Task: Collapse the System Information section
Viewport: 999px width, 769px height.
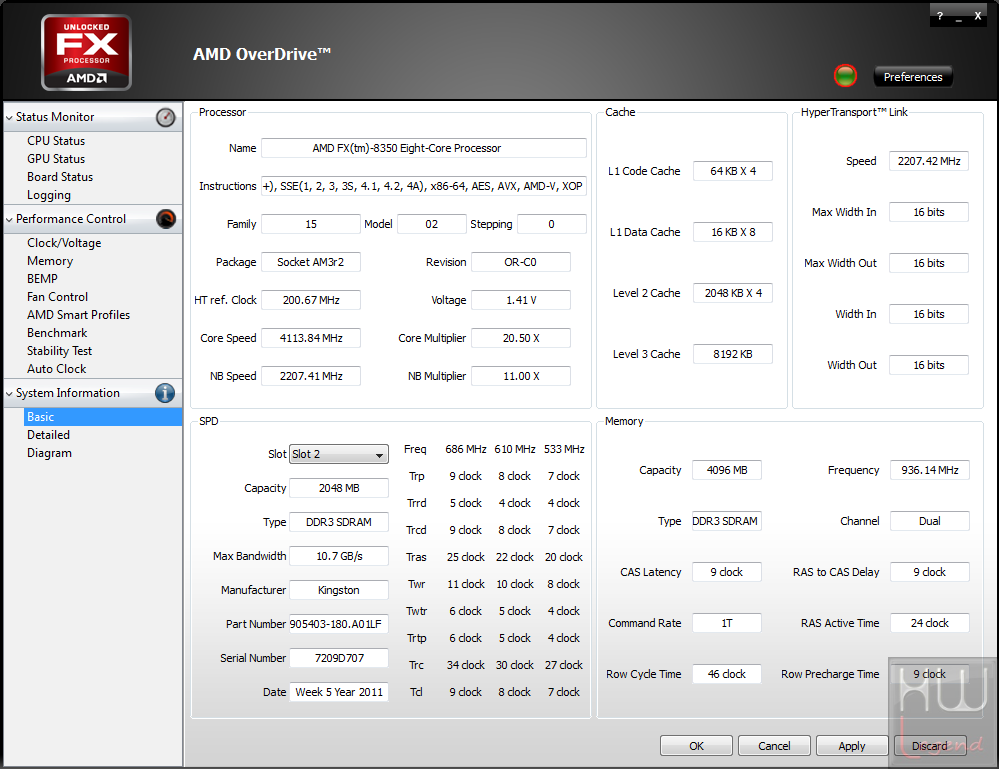Action: [x=9, y=394]
